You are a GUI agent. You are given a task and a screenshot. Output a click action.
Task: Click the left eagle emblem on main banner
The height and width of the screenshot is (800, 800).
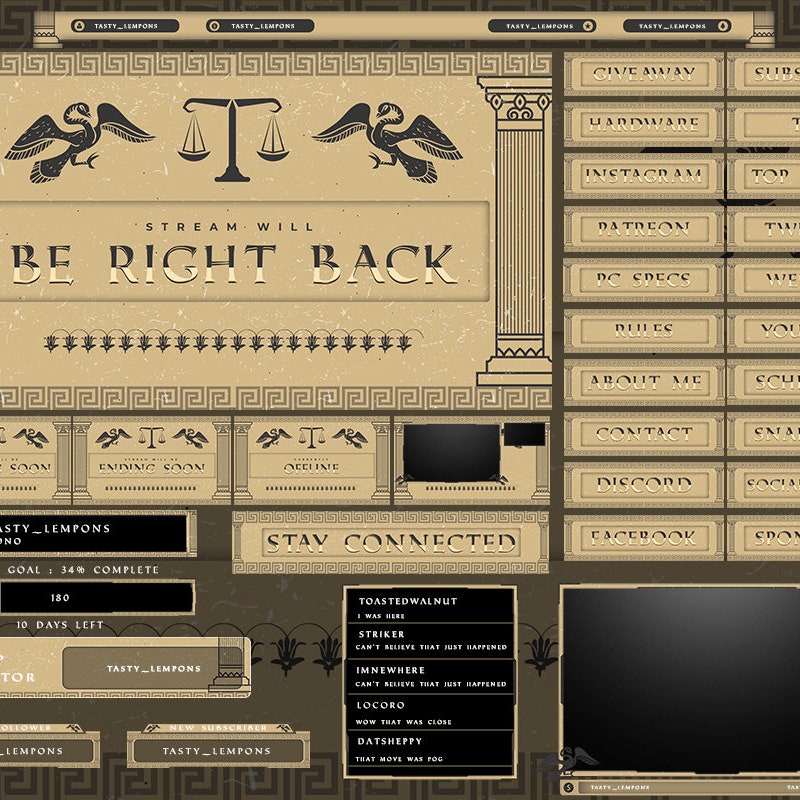point(79,142)
